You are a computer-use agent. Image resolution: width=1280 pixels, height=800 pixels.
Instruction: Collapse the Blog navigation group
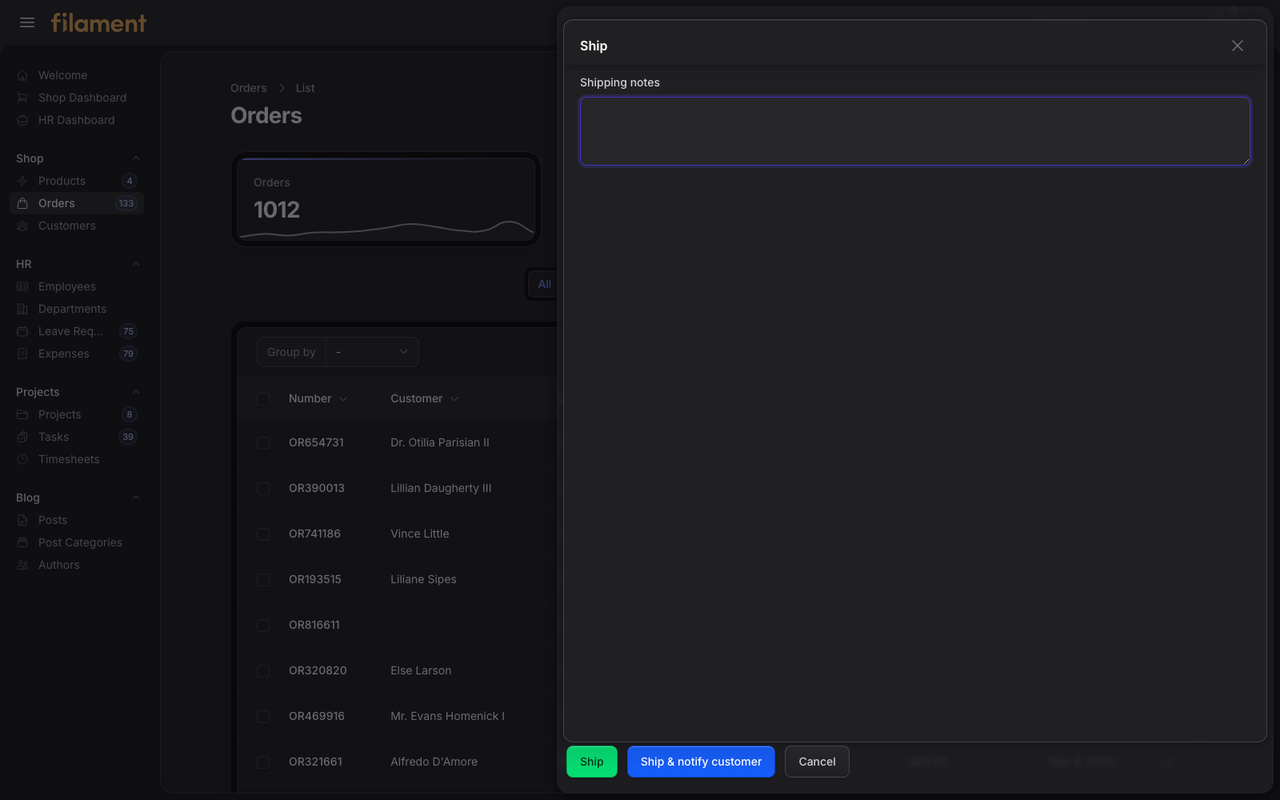pyautogui.click(x=136, y=498)
